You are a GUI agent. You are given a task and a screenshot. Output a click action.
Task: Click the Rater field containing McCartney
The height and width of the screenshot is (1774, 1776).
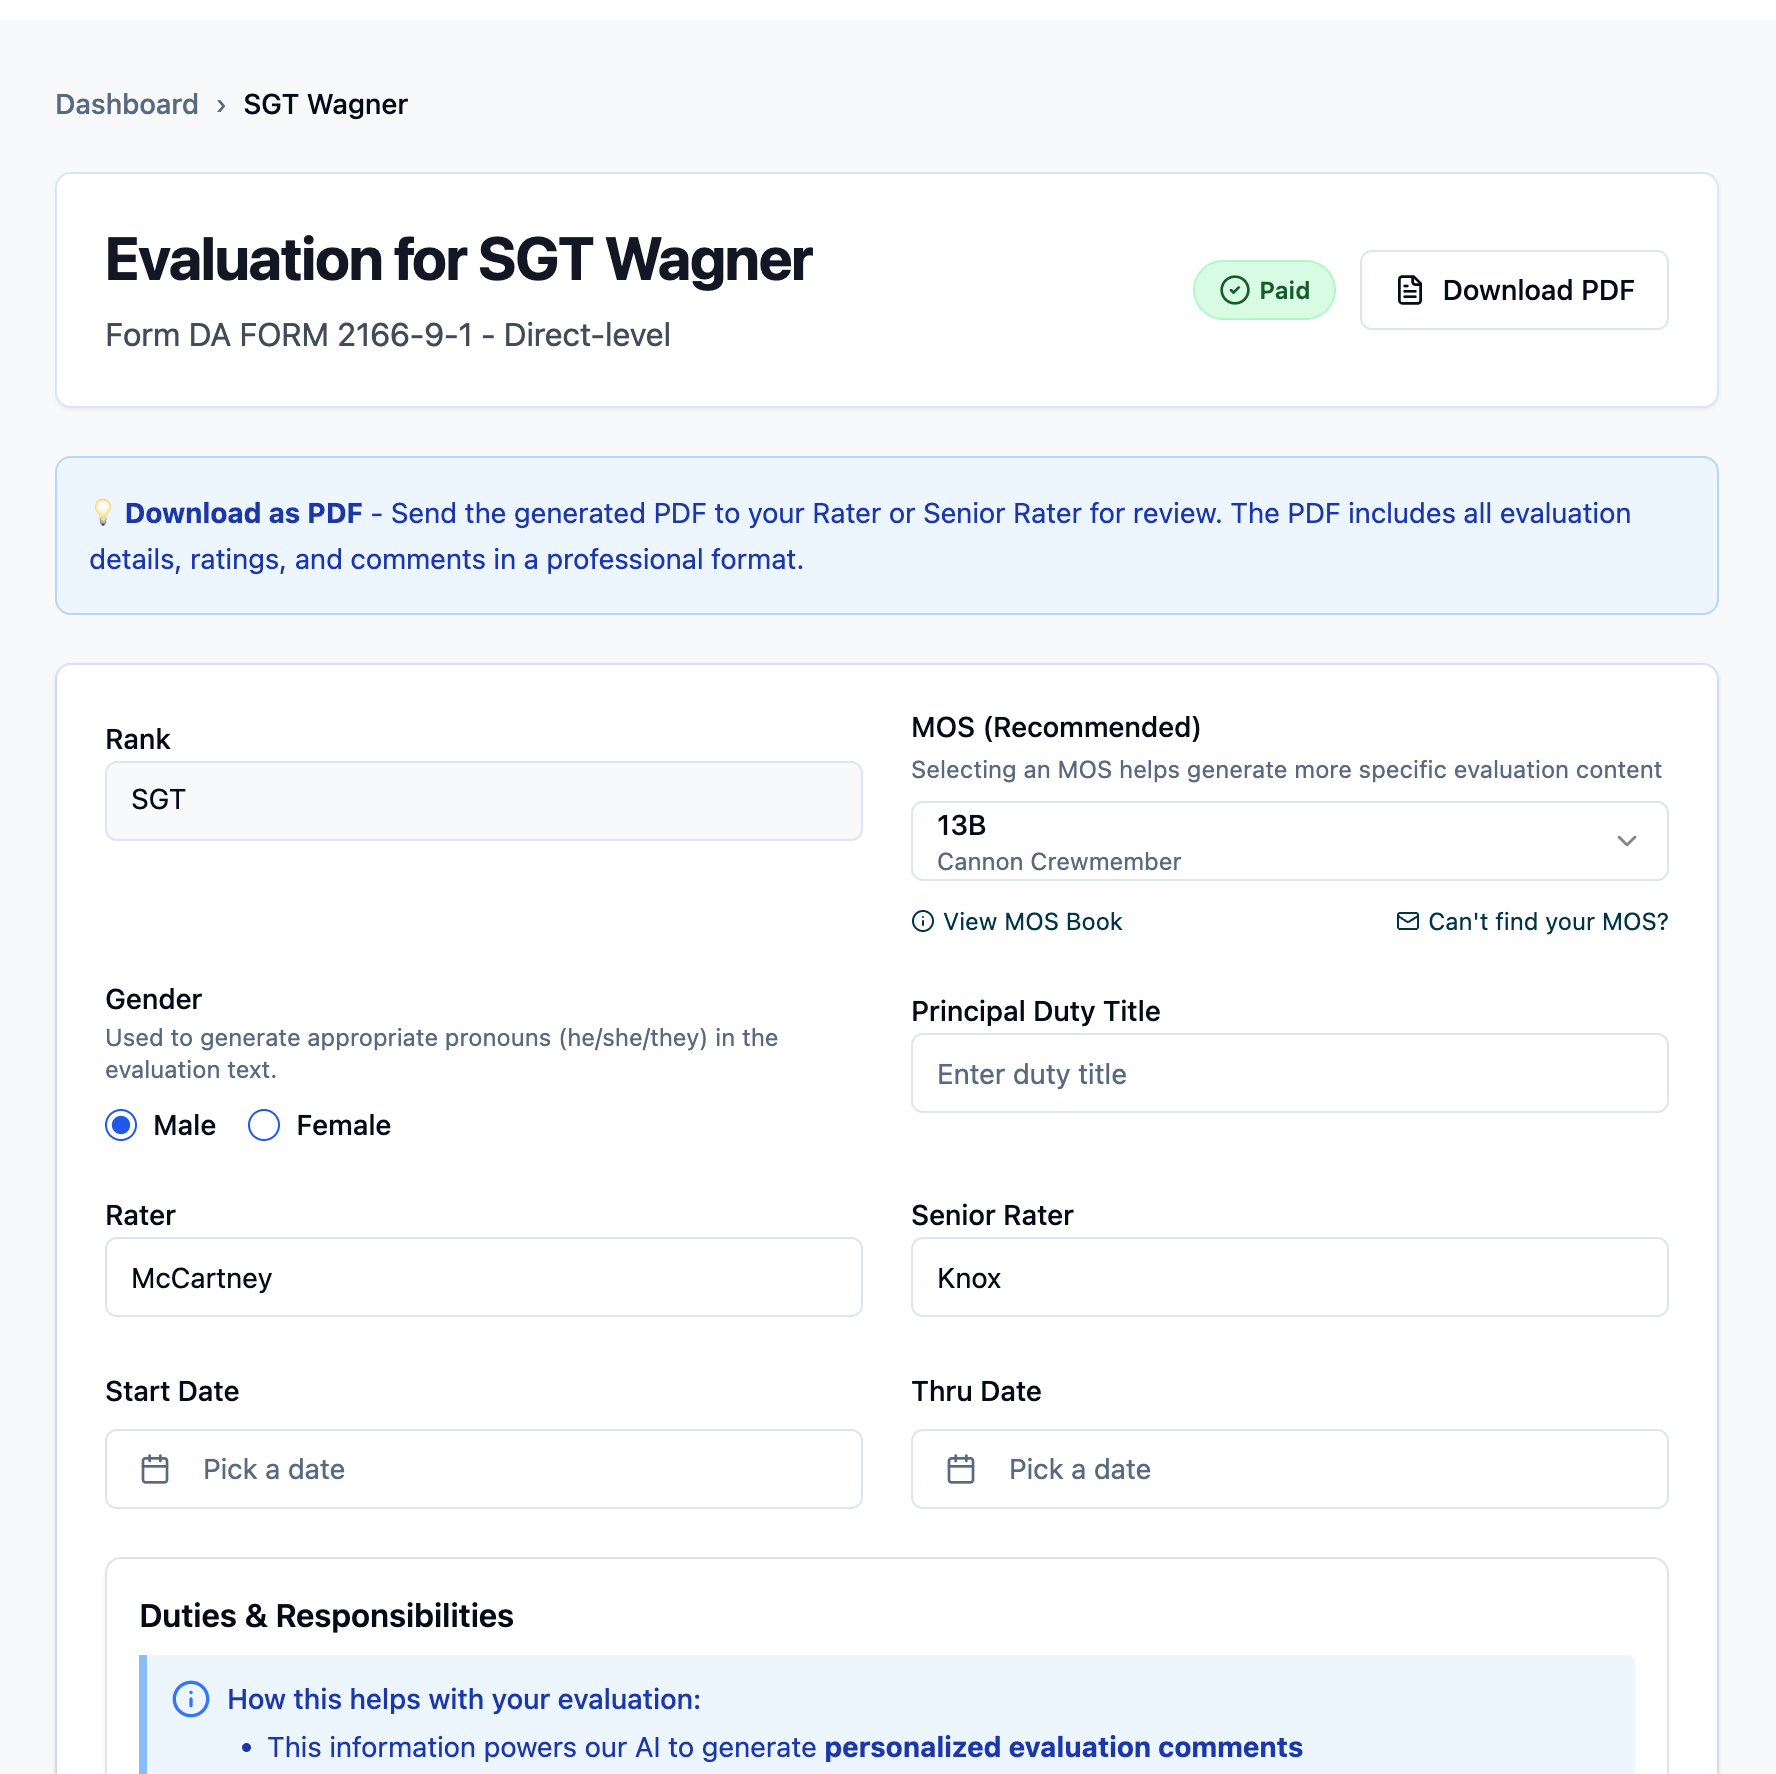point(483,1277)
